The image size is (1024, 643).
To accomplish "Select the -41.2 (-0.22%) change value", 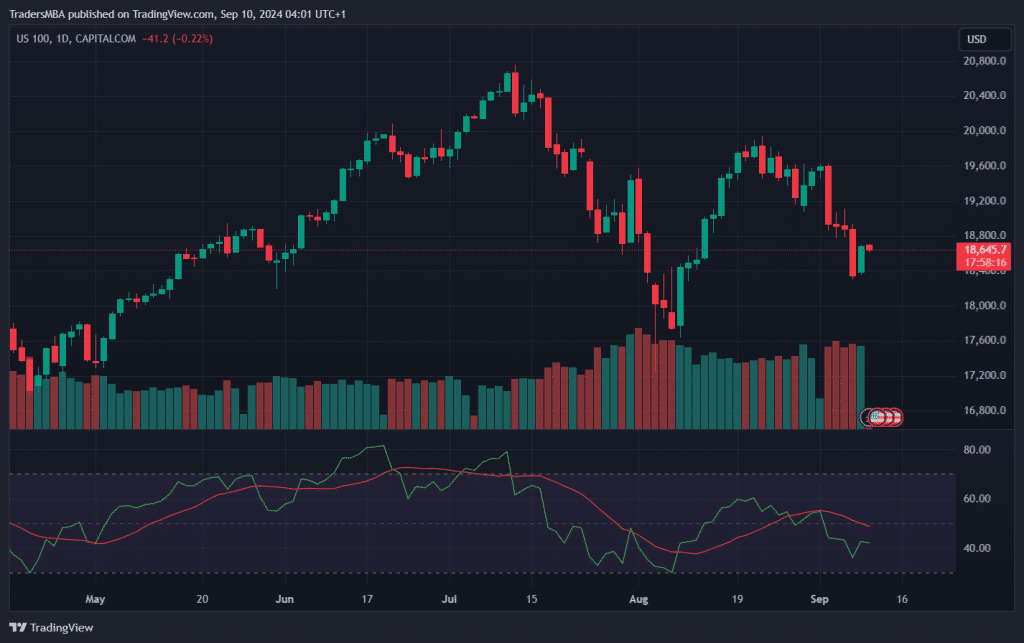I will pos(177,38).
